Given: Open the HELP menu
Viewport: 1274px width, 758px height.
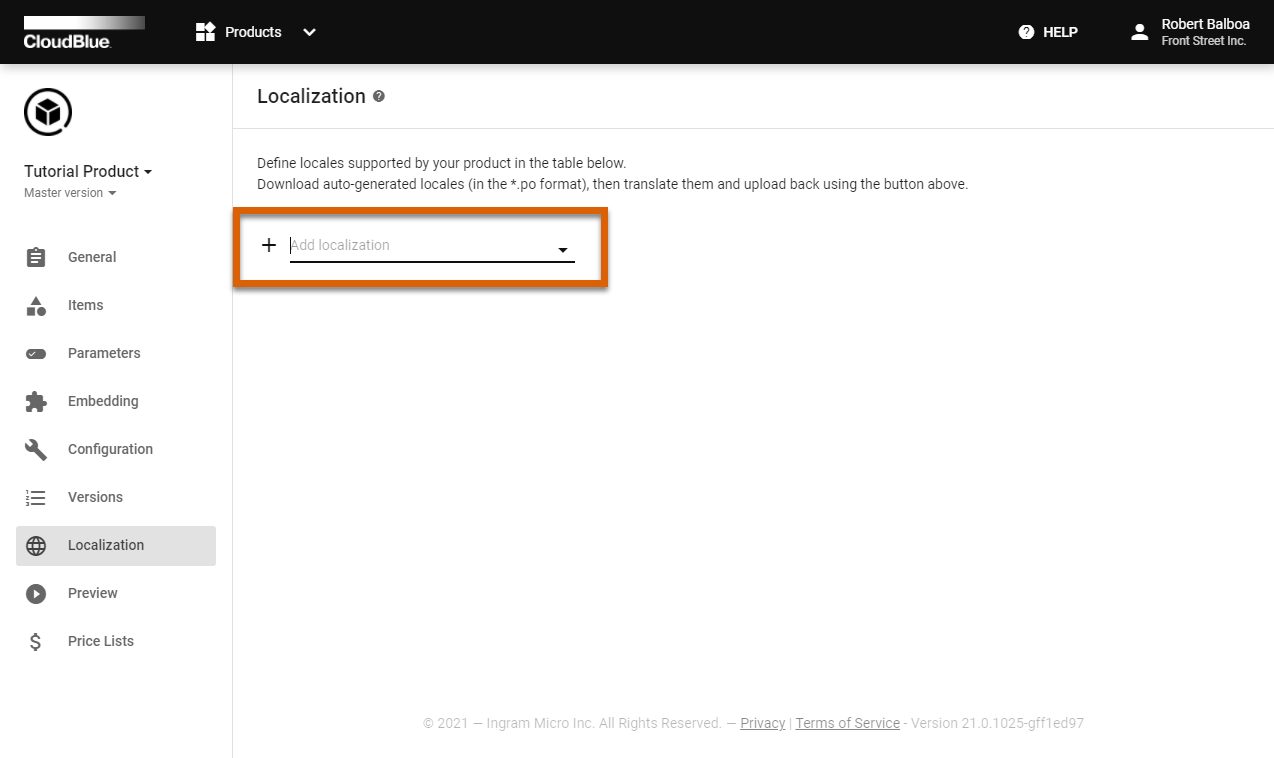Looking at the screenshot, I should (x=1047, y=31).
